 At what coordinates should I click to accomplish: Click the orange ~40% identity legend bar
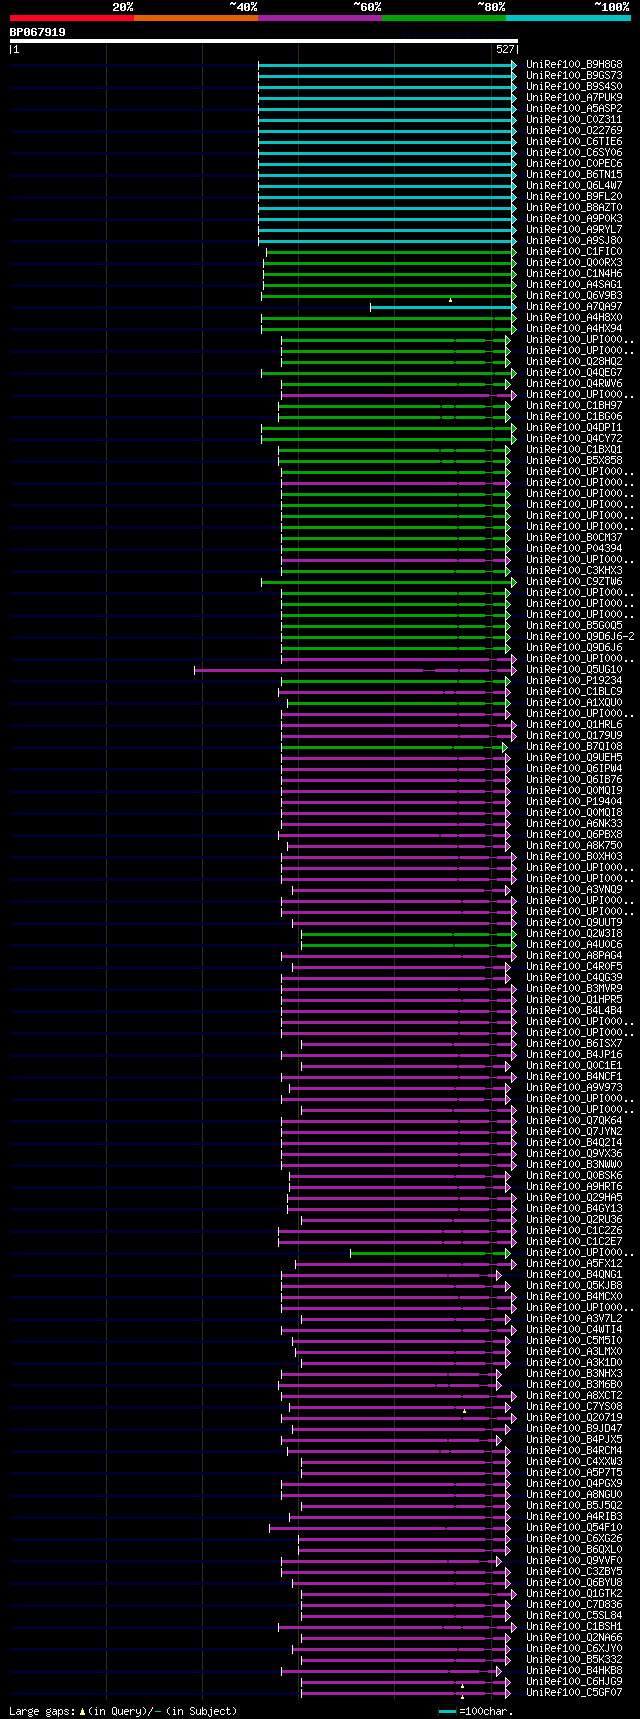click(x=196, y=18)
